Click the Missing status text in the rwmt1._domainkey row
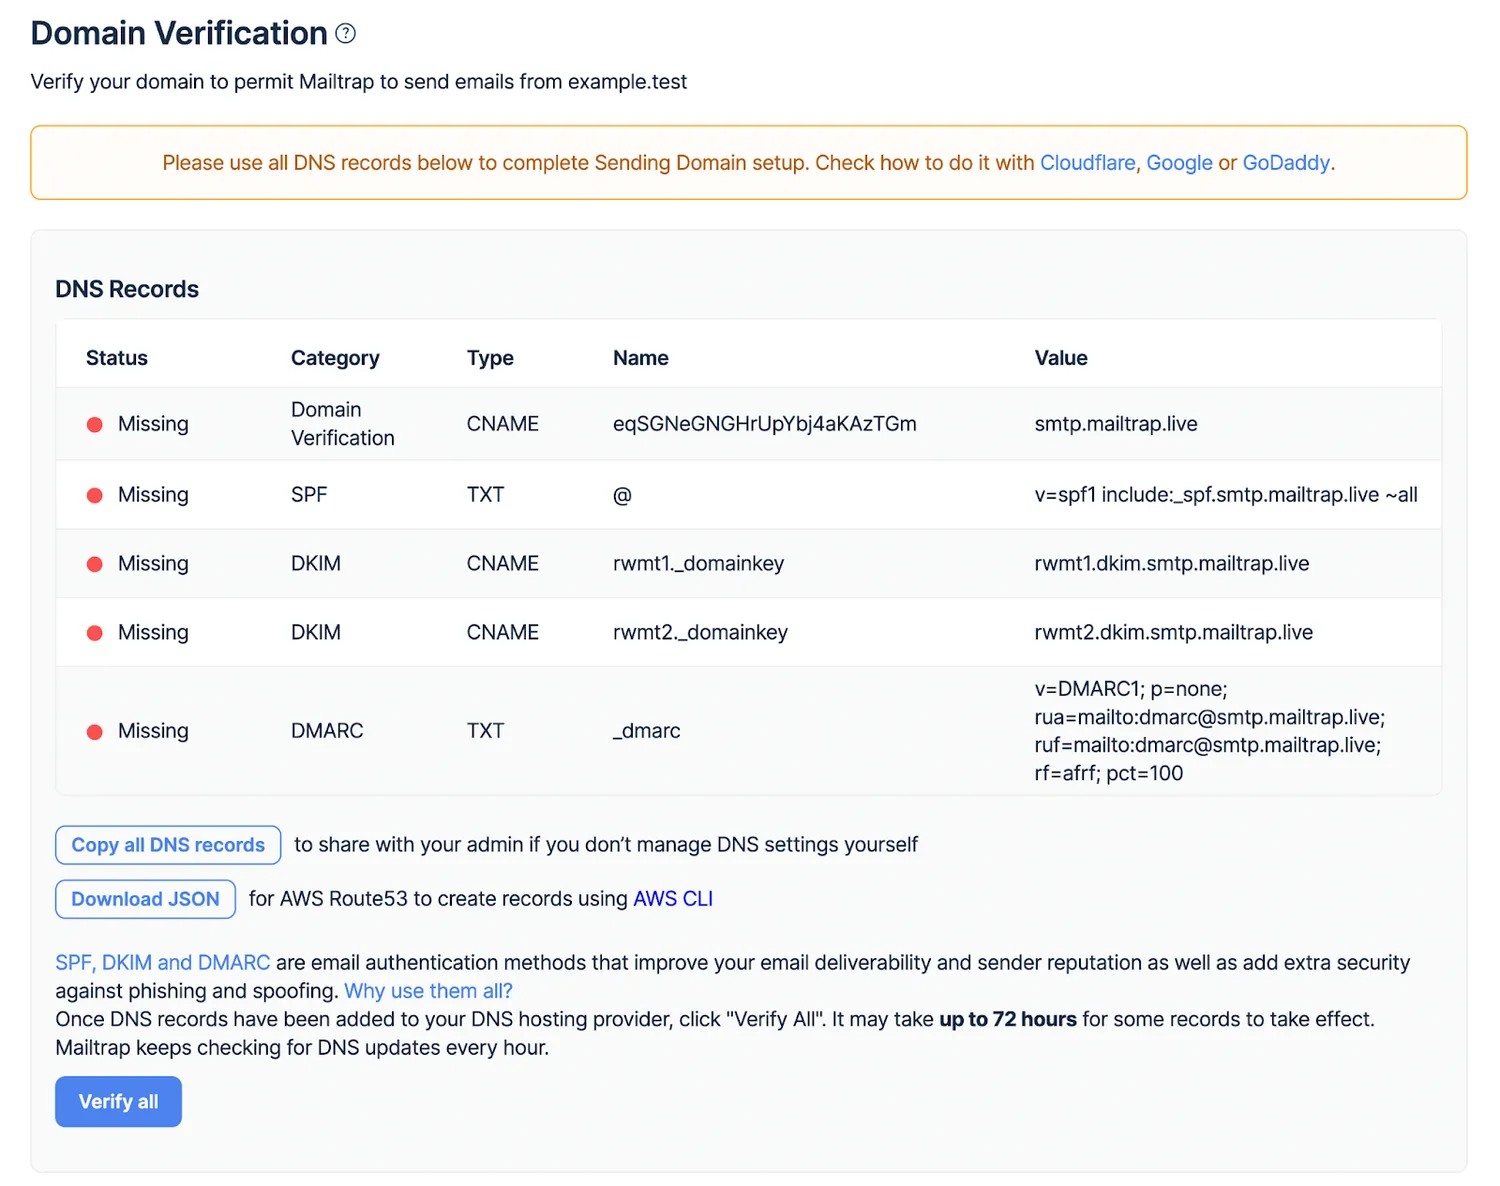Viewport: 1500px width, 1186px height. click(153, 564)
